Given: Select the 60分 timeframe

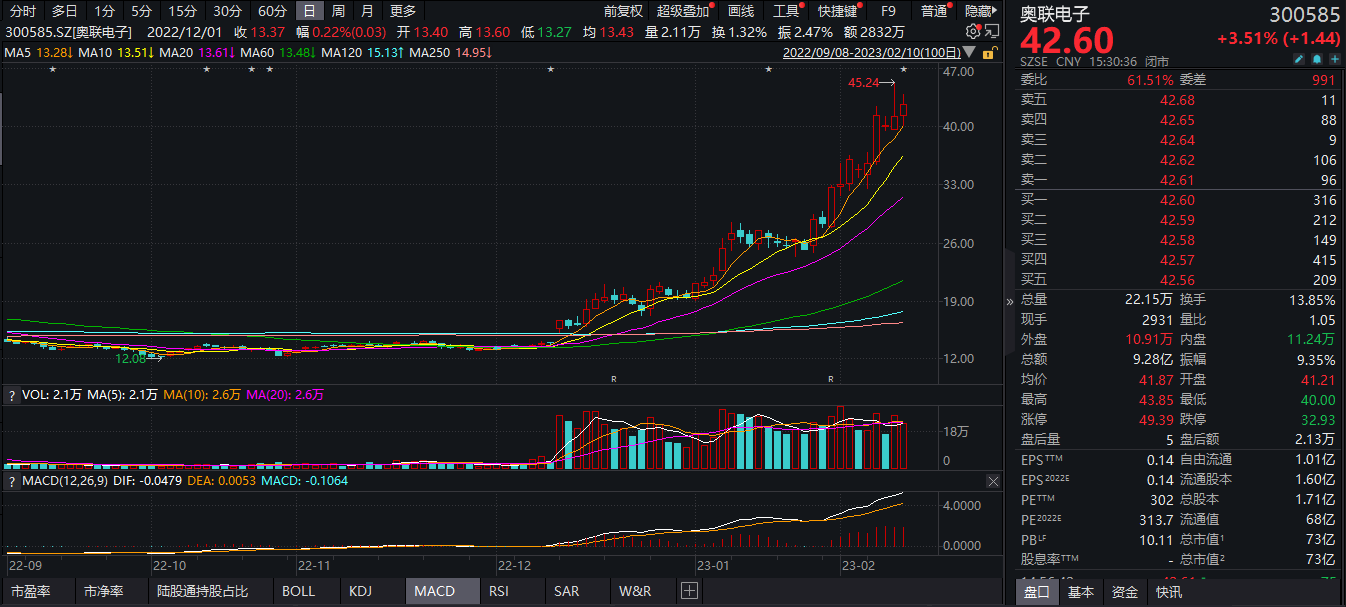Looking at the screenshot, I should pyautogui.click(x=271, y=11).
